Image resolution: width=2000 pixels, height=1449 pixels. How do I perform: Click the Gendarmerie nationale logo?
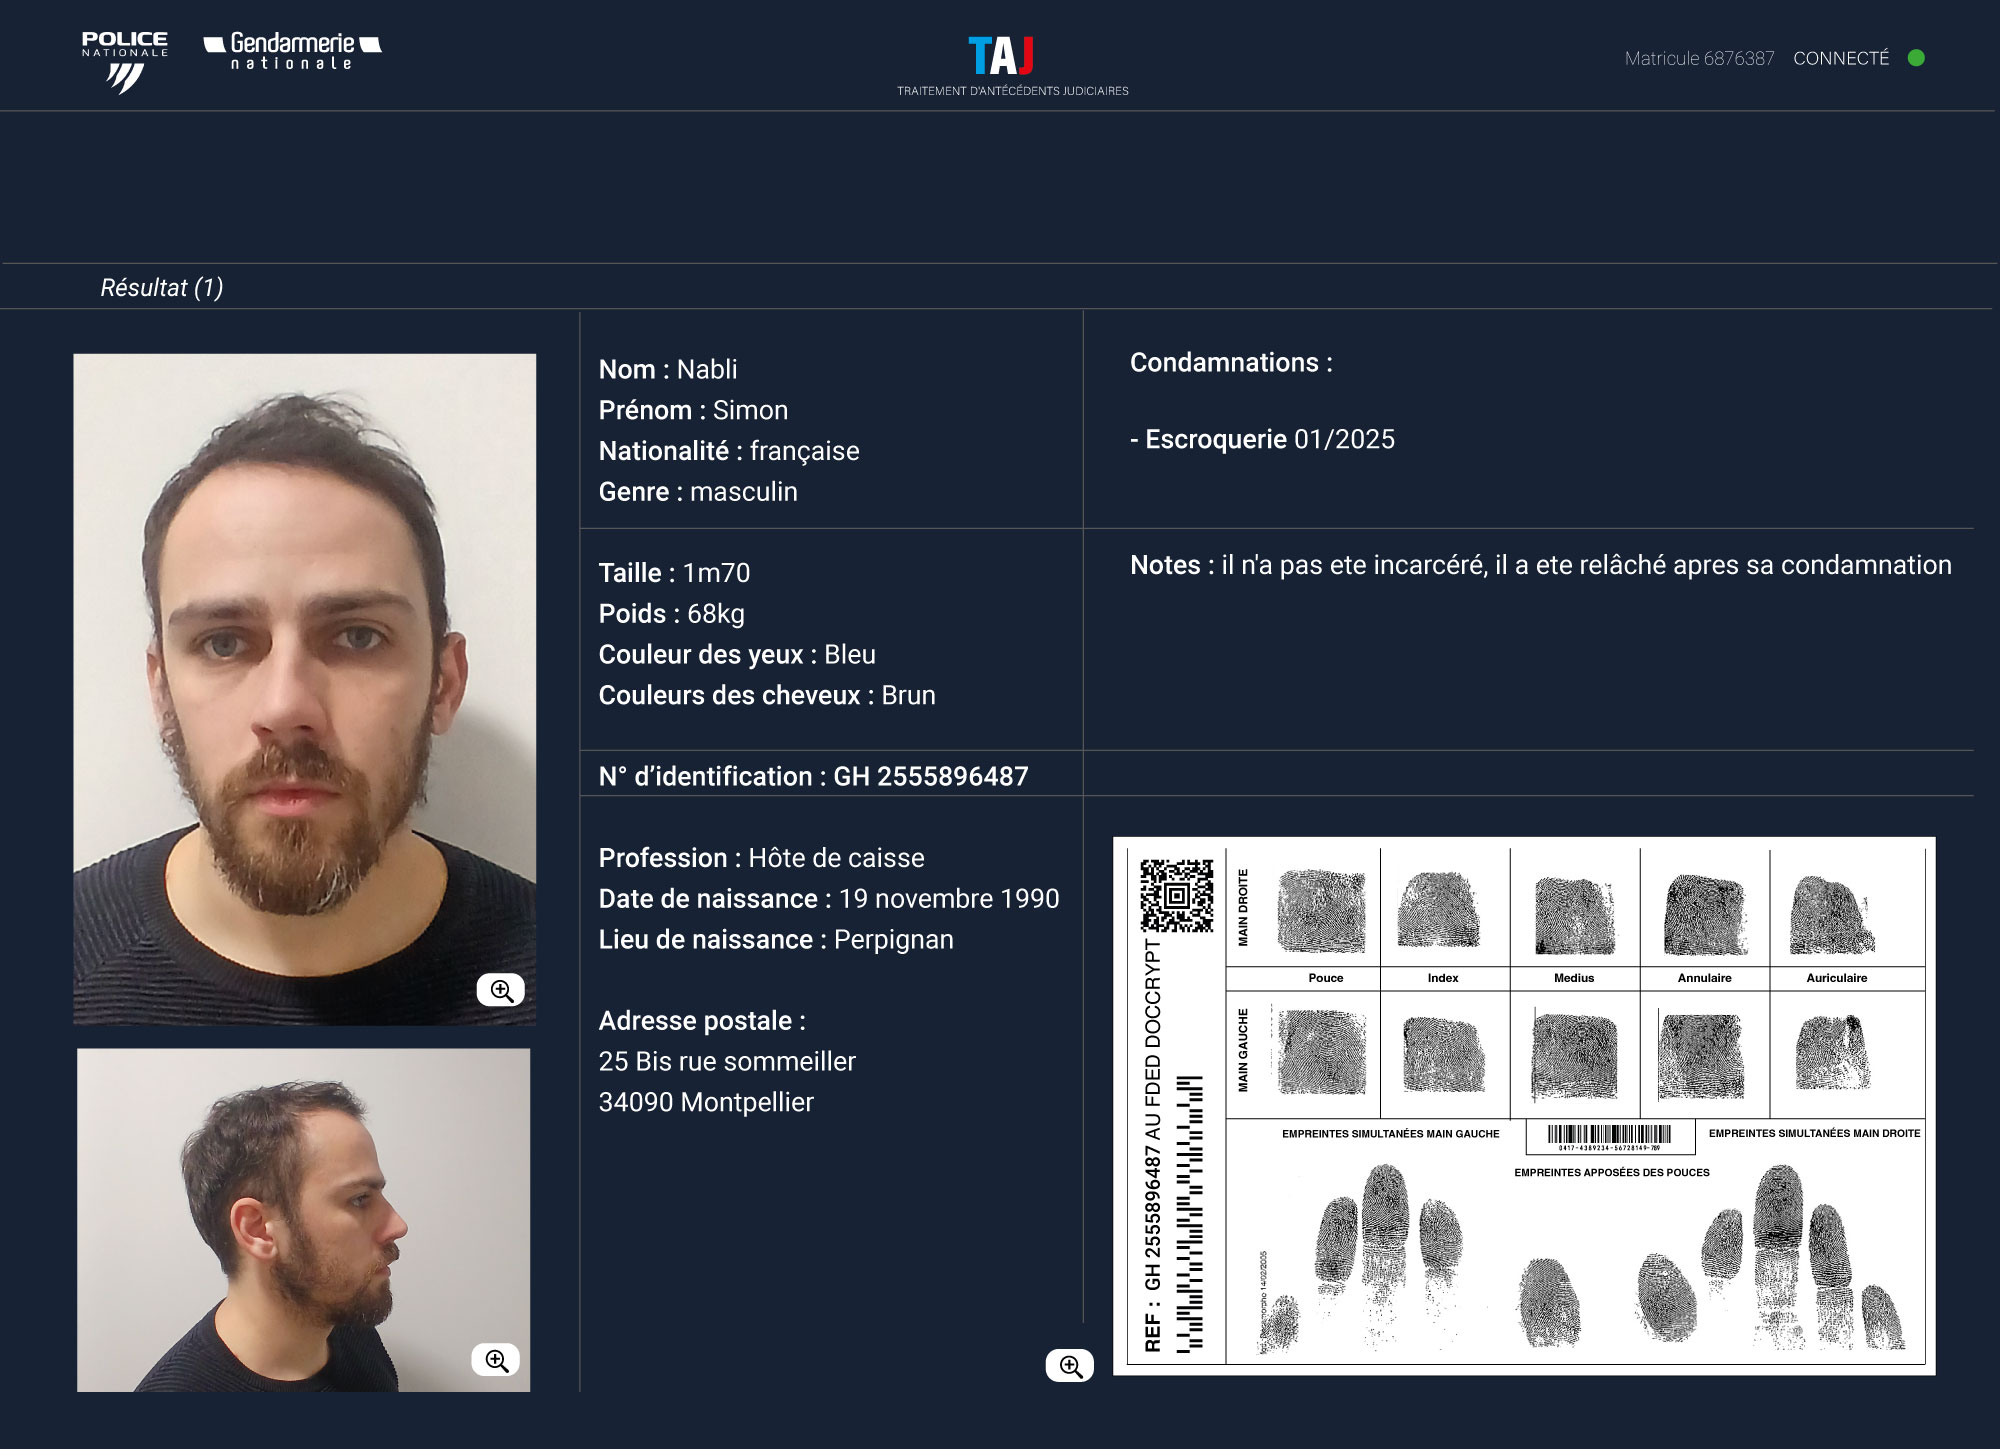292,51
